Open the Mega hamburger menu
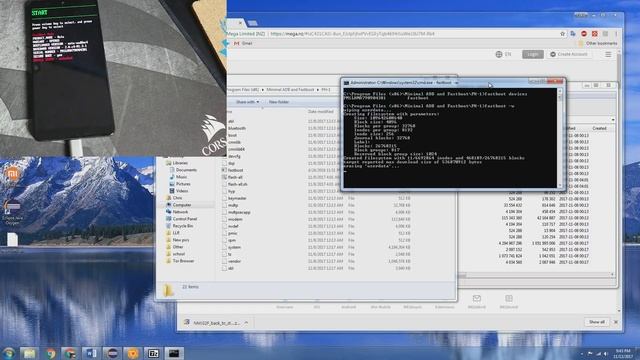 tap(608, 54)
